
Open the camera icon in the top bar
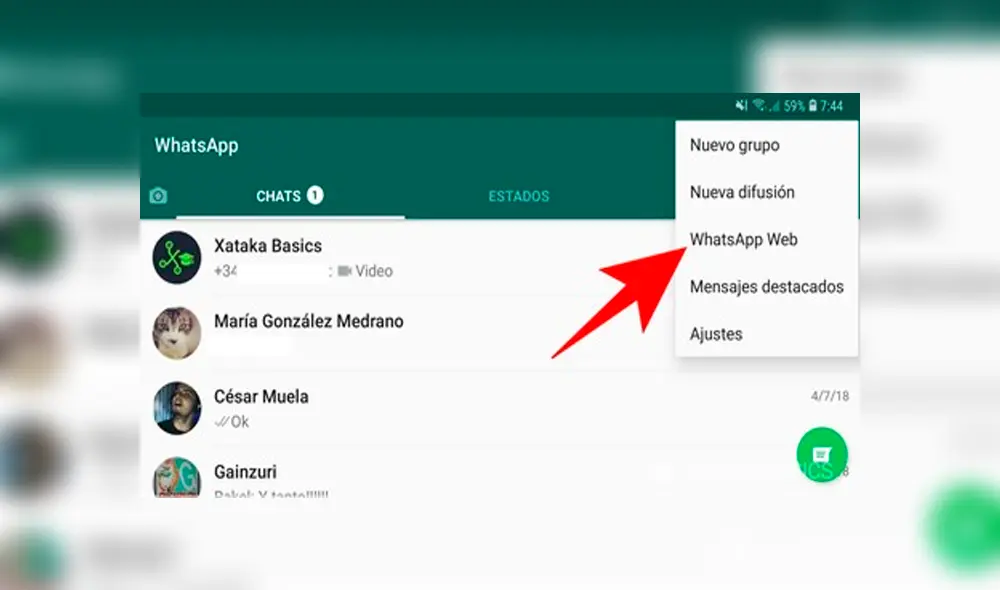157,195
